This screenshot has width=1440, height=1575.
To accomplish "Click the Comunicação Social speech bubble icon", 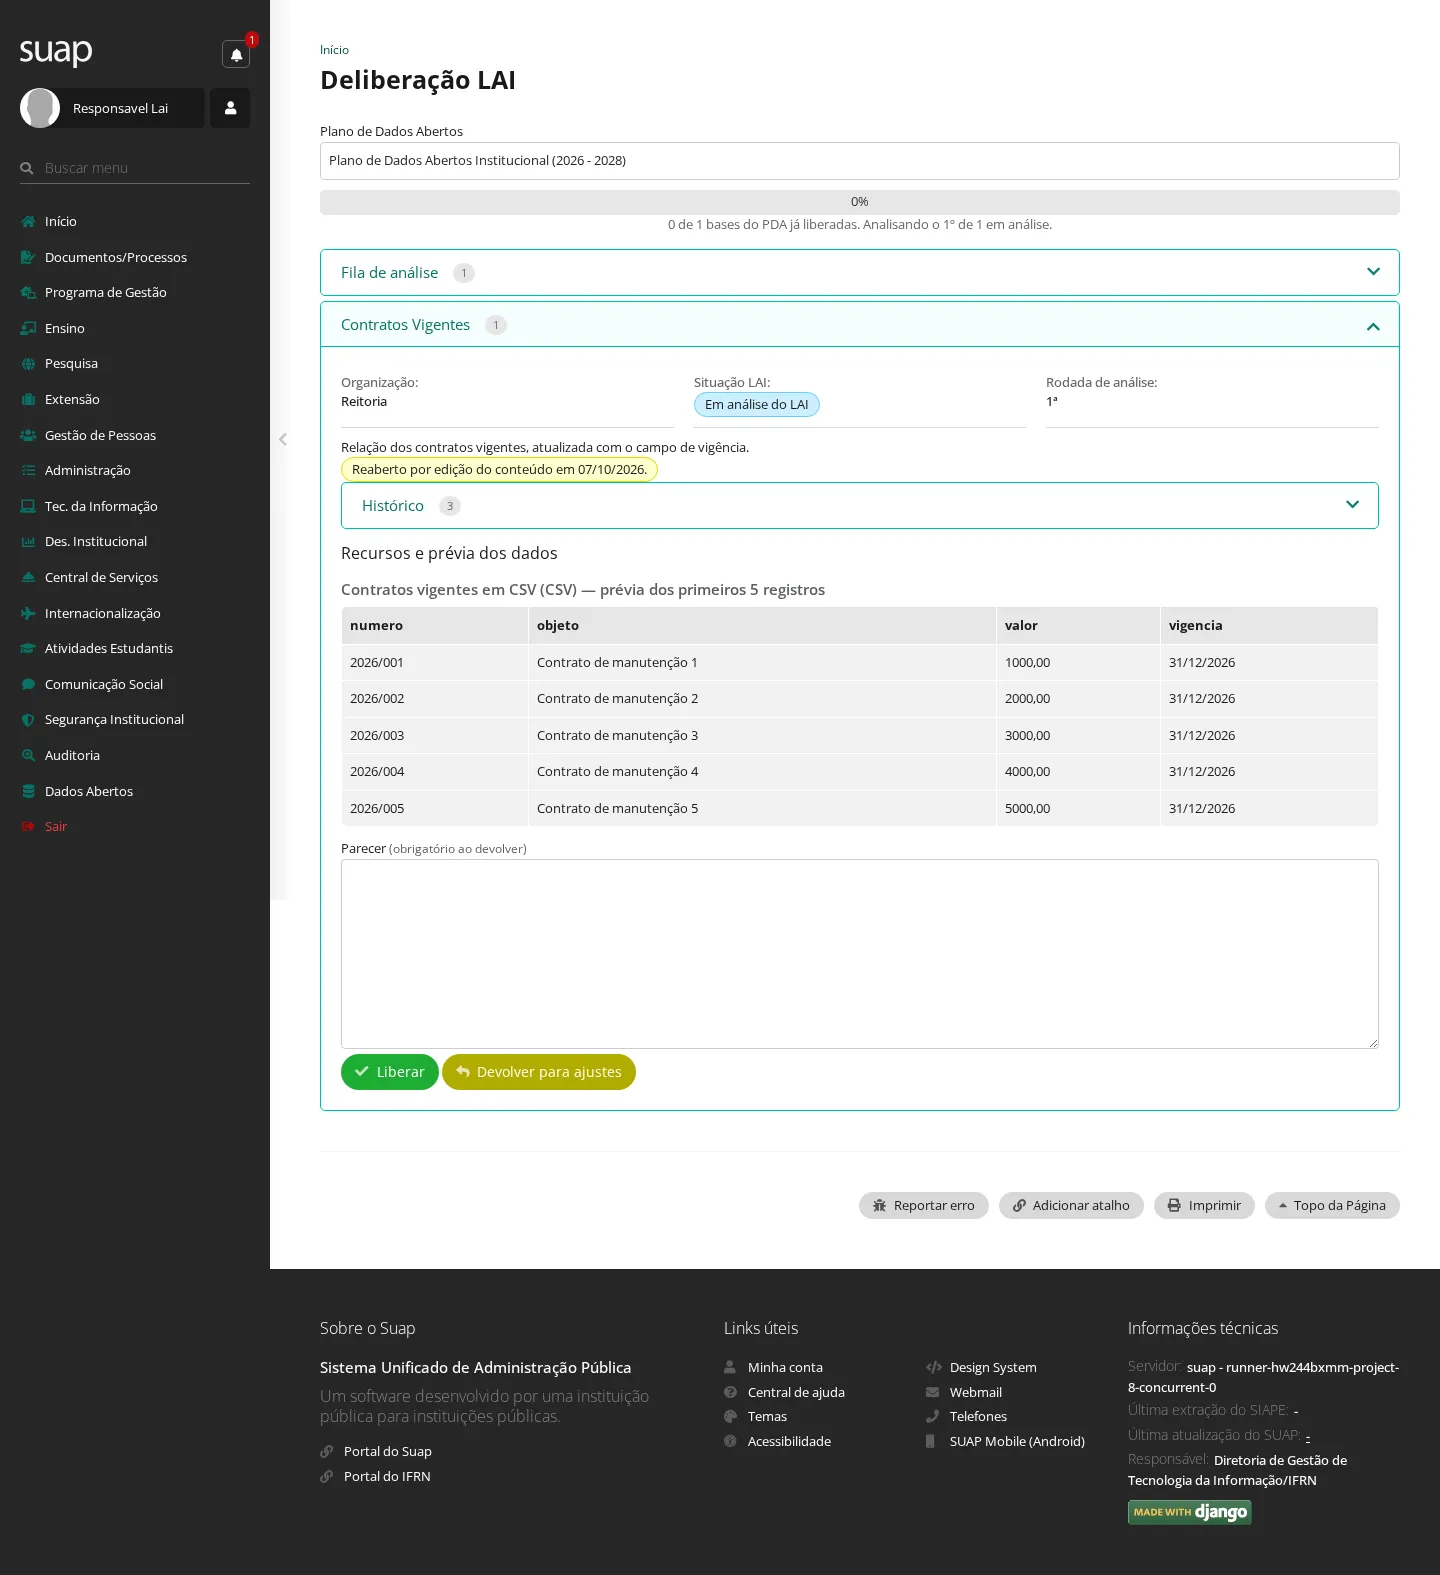I will [x=28, y=684].
